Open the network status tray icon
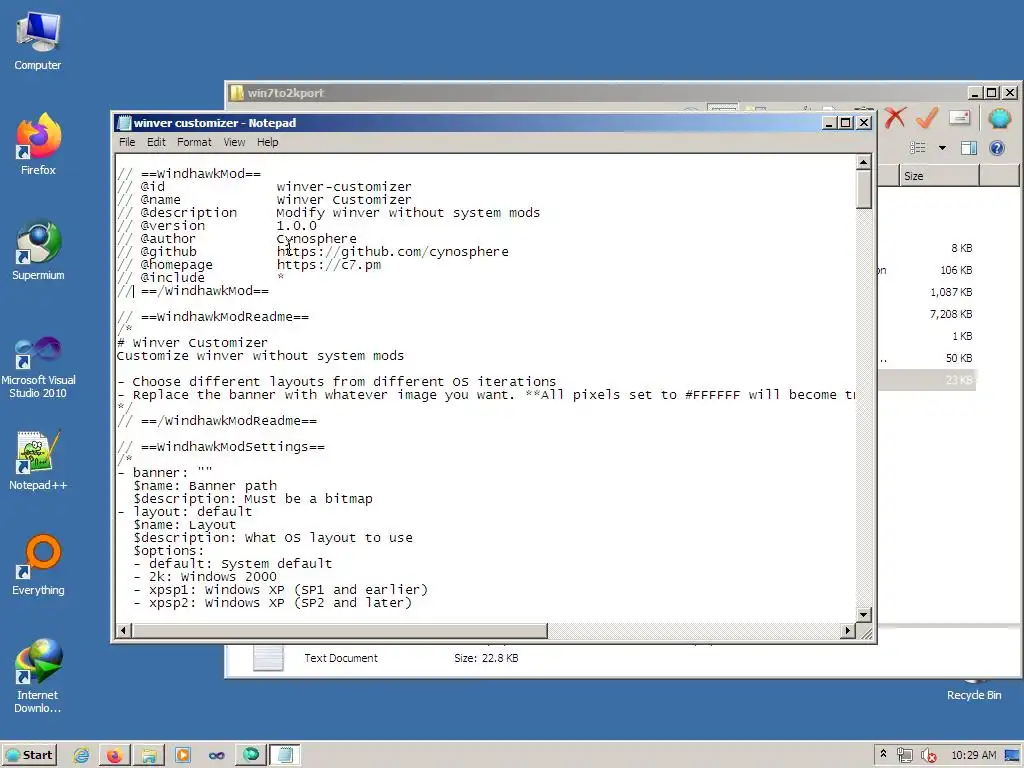Viewport: 1024px width, 768px height. click(904, 755)
